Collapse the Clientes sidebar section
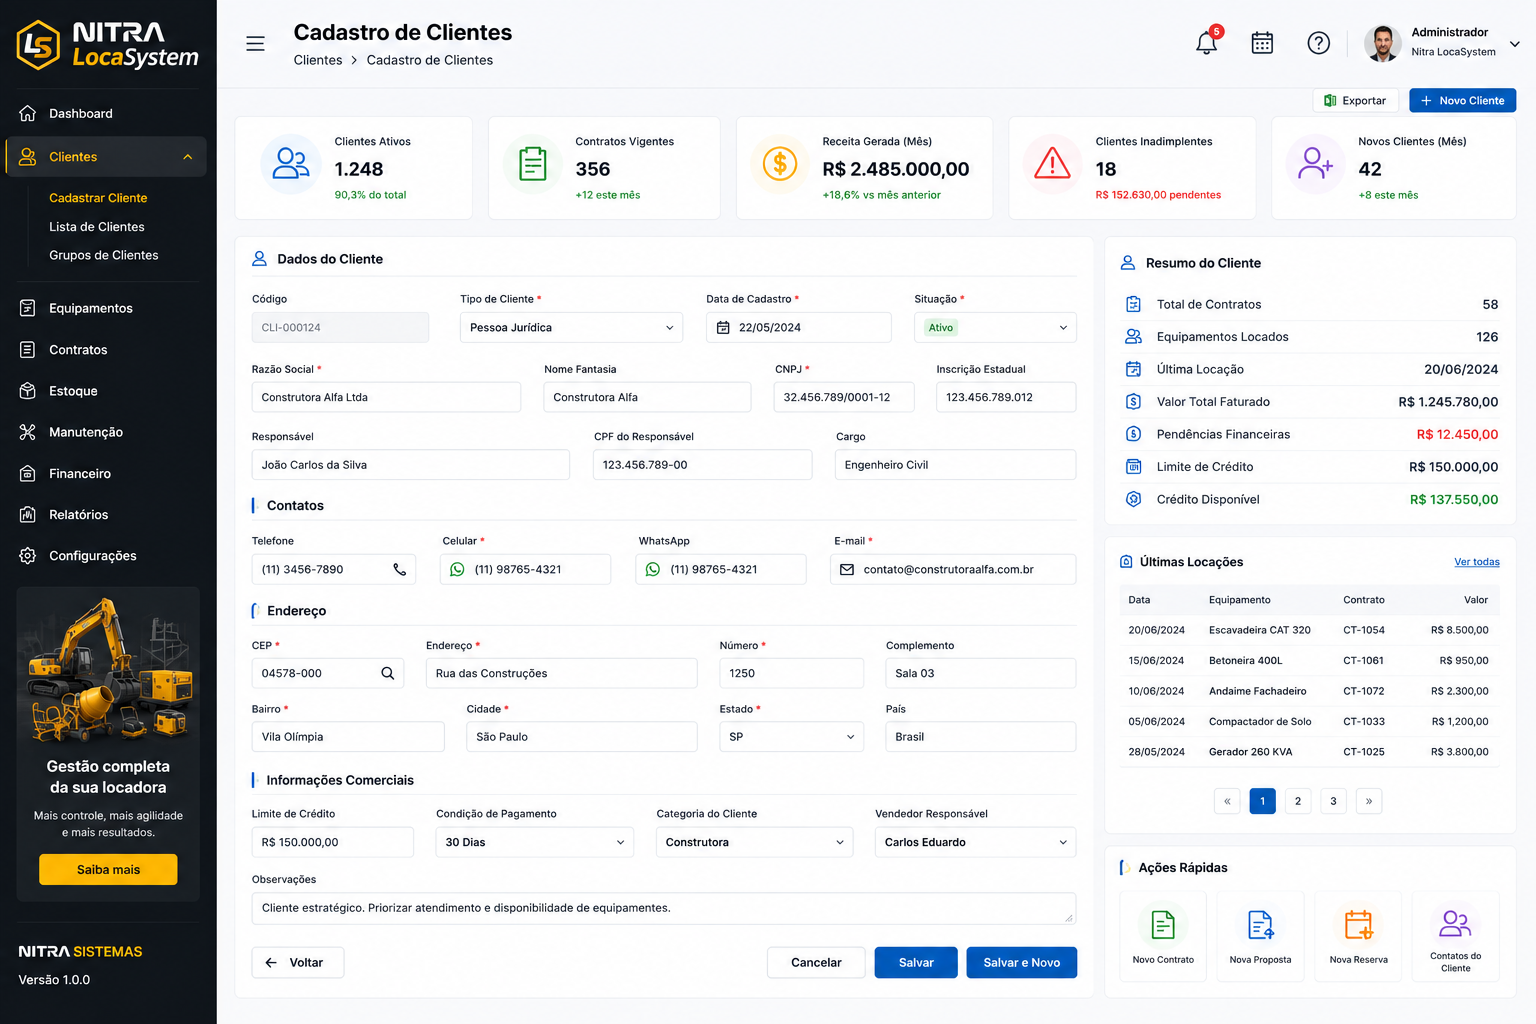Viewport: 1536px width, 1024px height. pyautogui.click(x=187, y=157)
